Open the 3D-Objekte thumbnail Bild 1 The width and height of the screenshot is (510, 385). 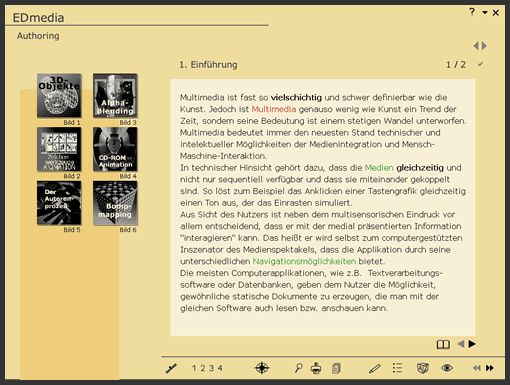(59, 96)
